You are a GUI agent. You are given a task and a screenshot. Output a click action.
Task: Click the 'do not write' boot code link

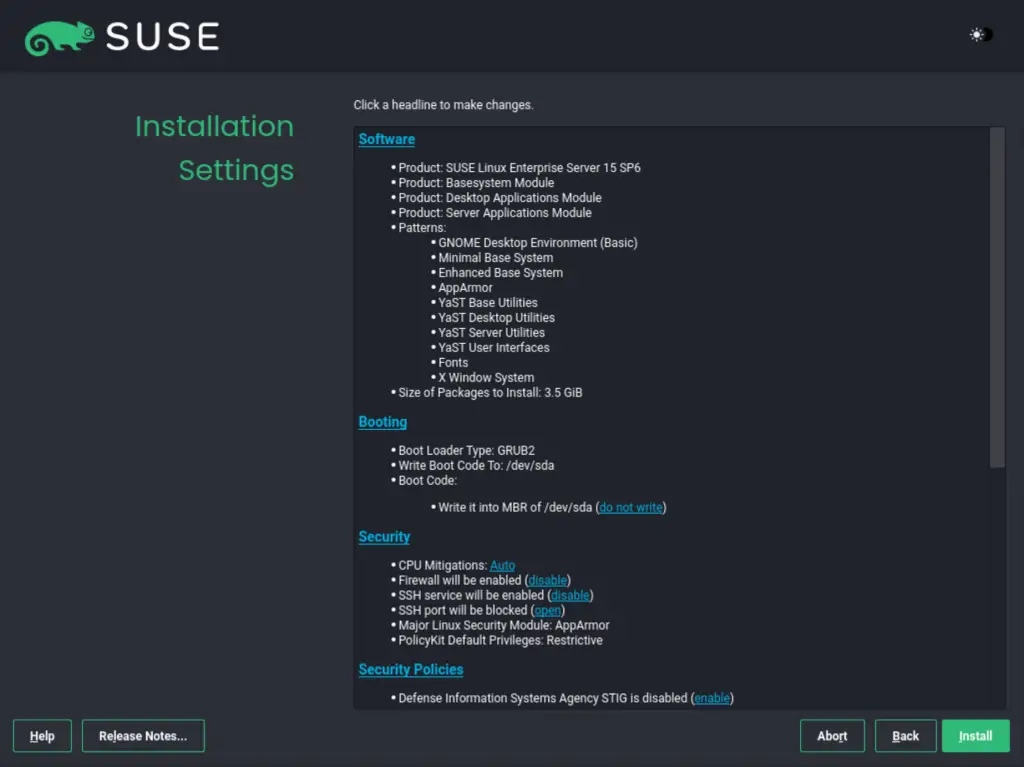[630, 507]
